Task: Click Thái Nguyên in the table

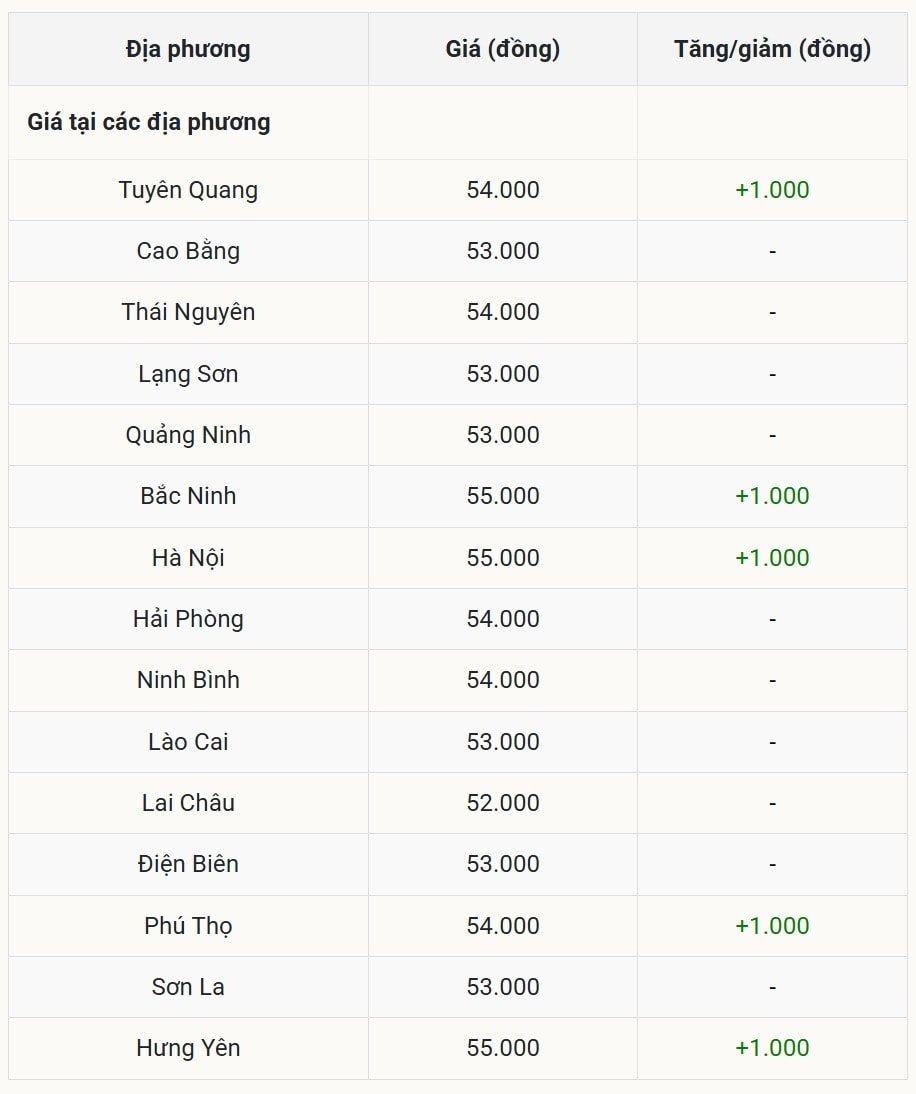Action: [x=188, y=312]
